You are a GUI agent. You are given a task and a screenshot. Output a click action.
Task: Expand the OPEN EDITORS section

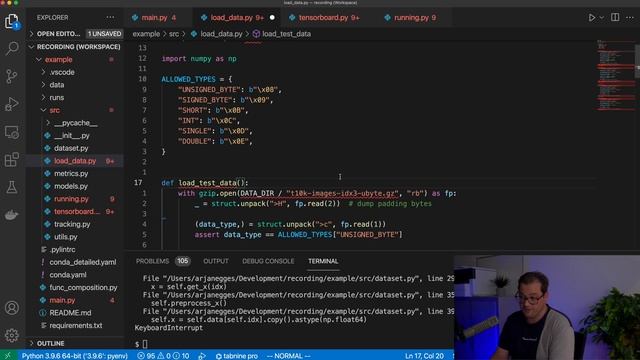pyautogui.click(x=75, y=34)
